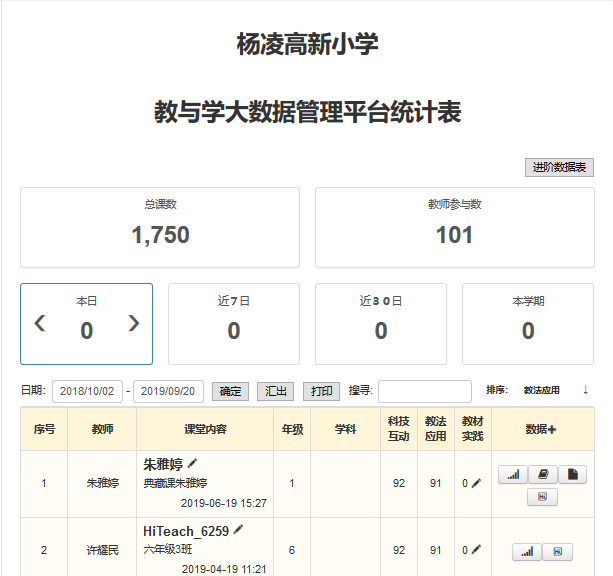Image resolution: width=613 pixels, height=576 pixels.
Task: Expand the 数据+ column header
Action: coord(541,429)
